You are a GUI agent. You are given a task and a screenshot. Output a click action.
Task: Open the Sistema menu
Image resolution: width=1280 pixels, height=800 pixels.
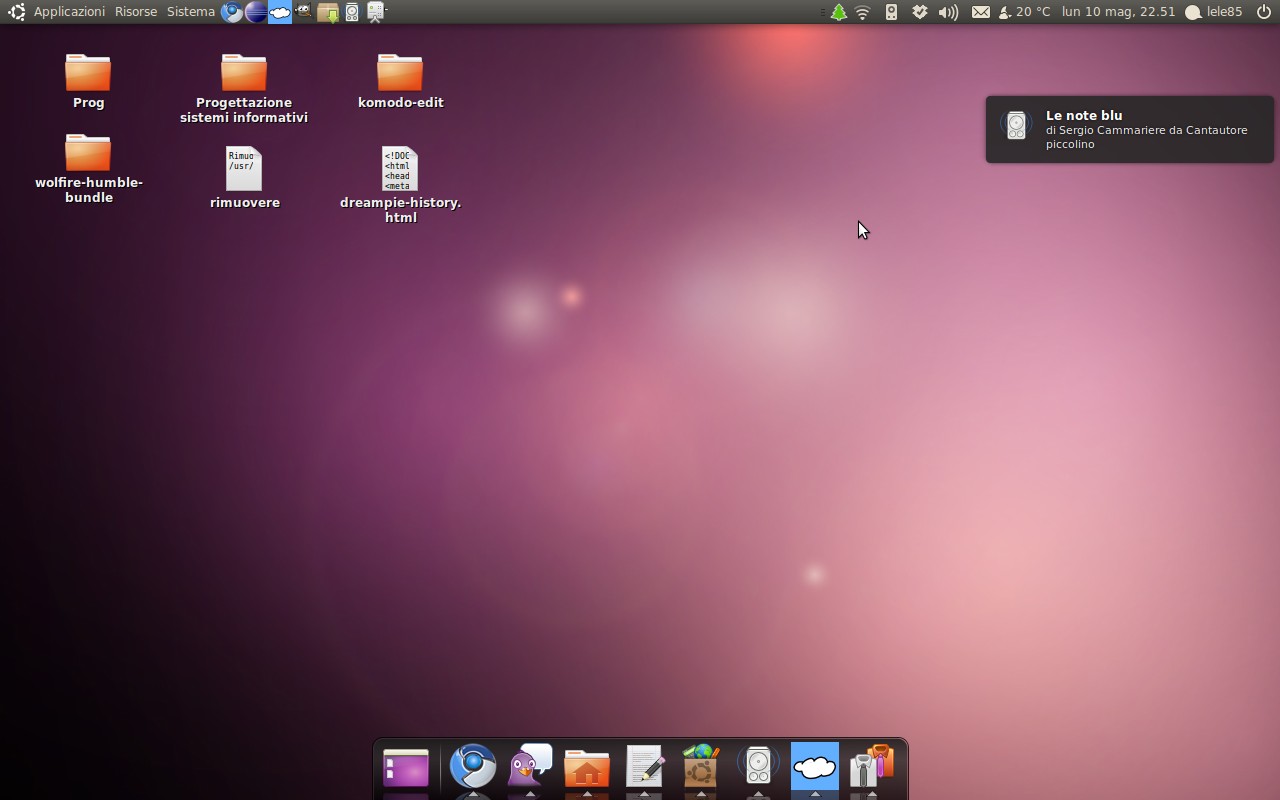(x=190, y=12)
